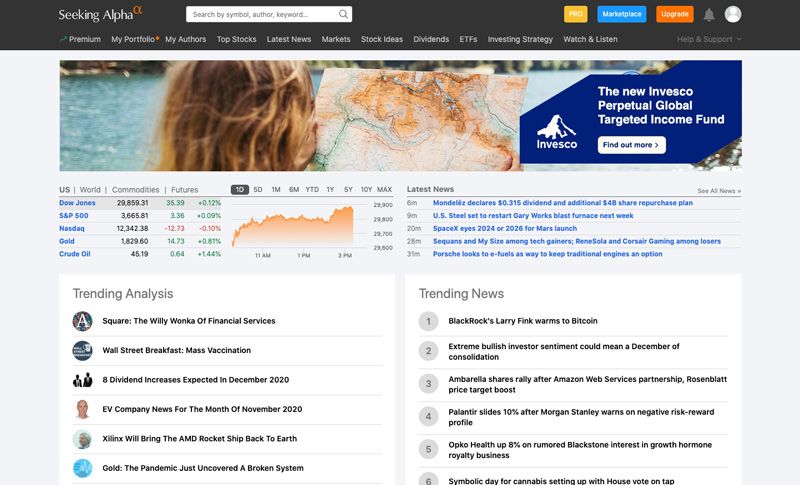Expand Help & Support dropdown
800x485 pixels.
click(709, 39)
